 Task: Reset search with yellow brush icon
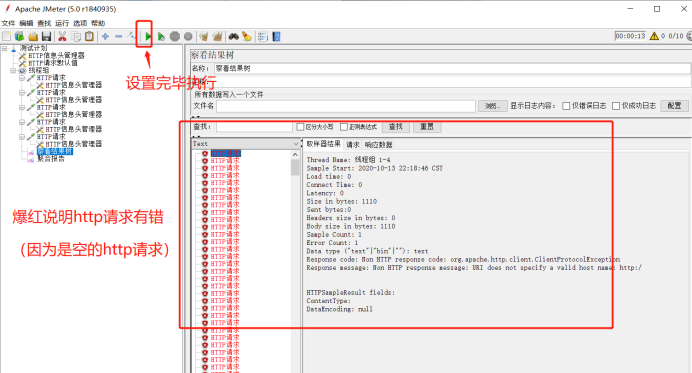point(247,36)
